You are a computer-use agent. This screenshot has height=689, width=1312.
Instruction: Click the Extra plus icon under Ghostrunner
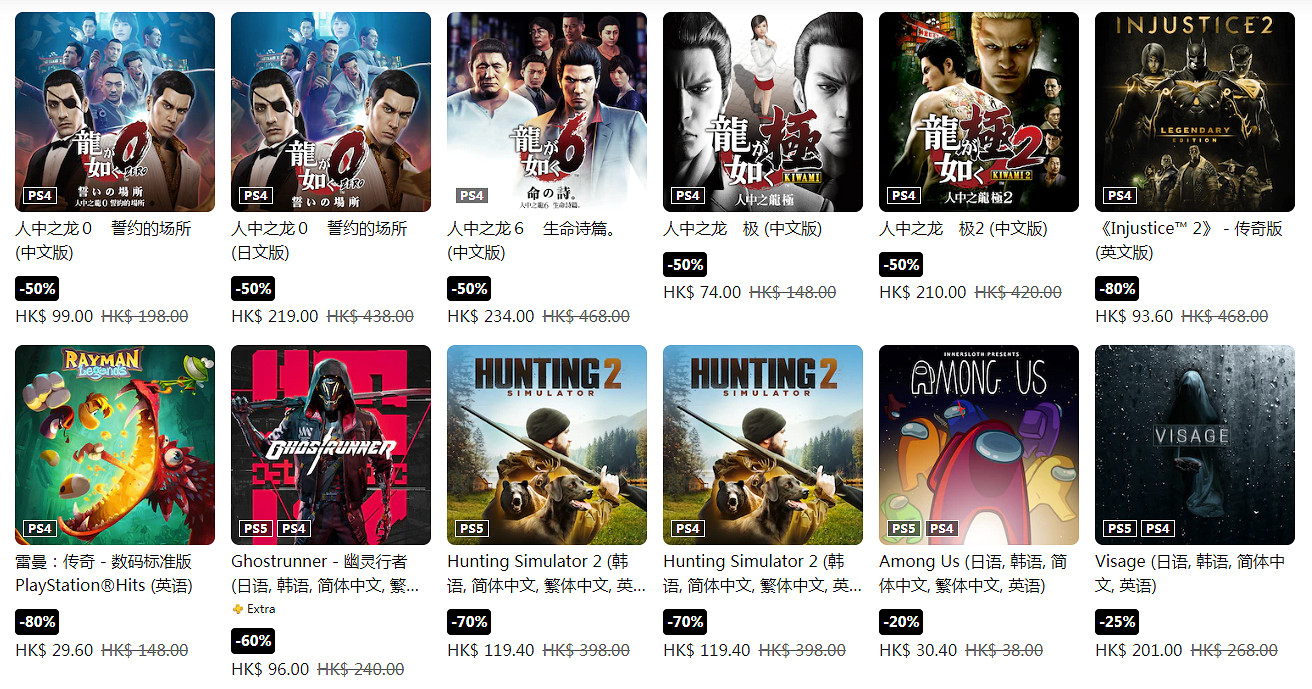coord(237,609)
